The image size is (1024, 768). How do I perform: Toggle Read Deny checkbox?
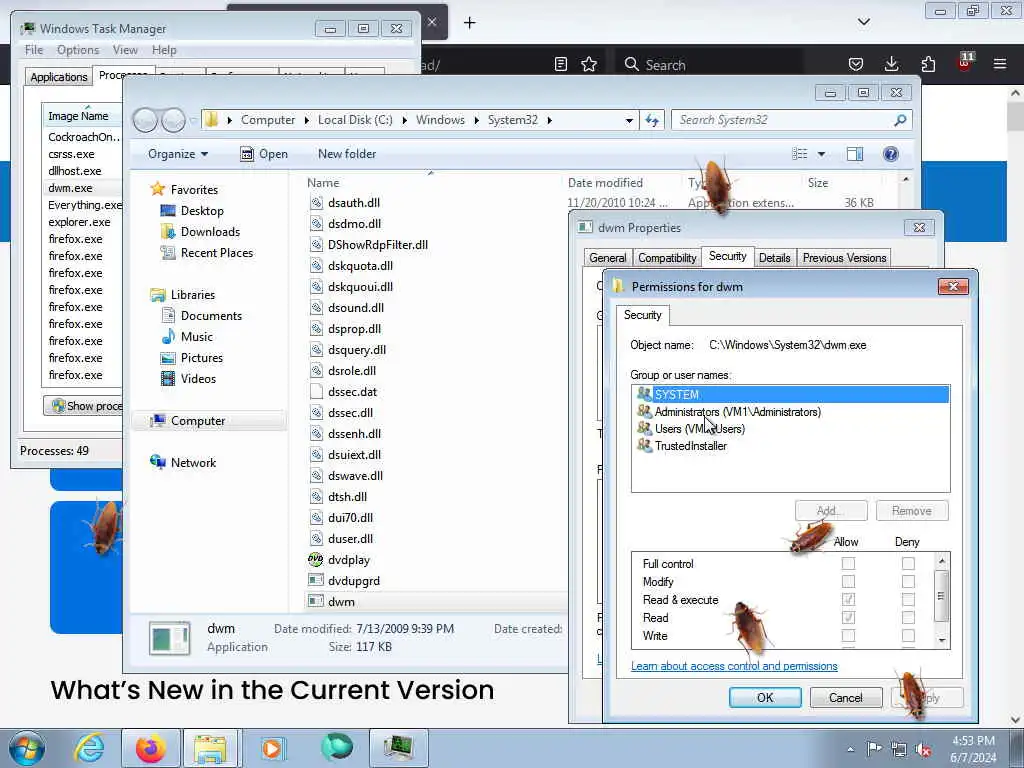click(x=908, y=618)
